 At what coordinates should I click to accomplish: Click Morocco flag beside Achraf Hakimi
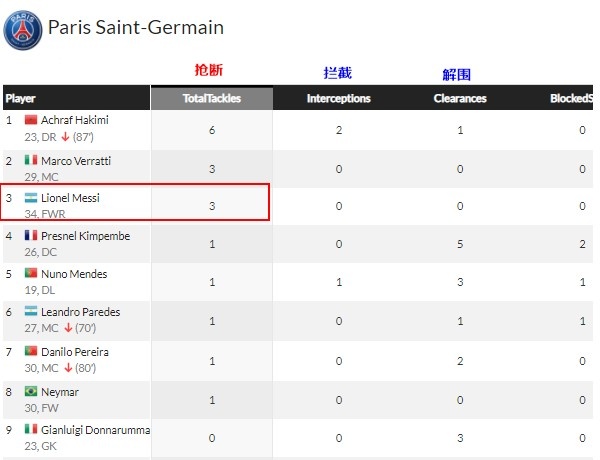click(x=31, y=120)
